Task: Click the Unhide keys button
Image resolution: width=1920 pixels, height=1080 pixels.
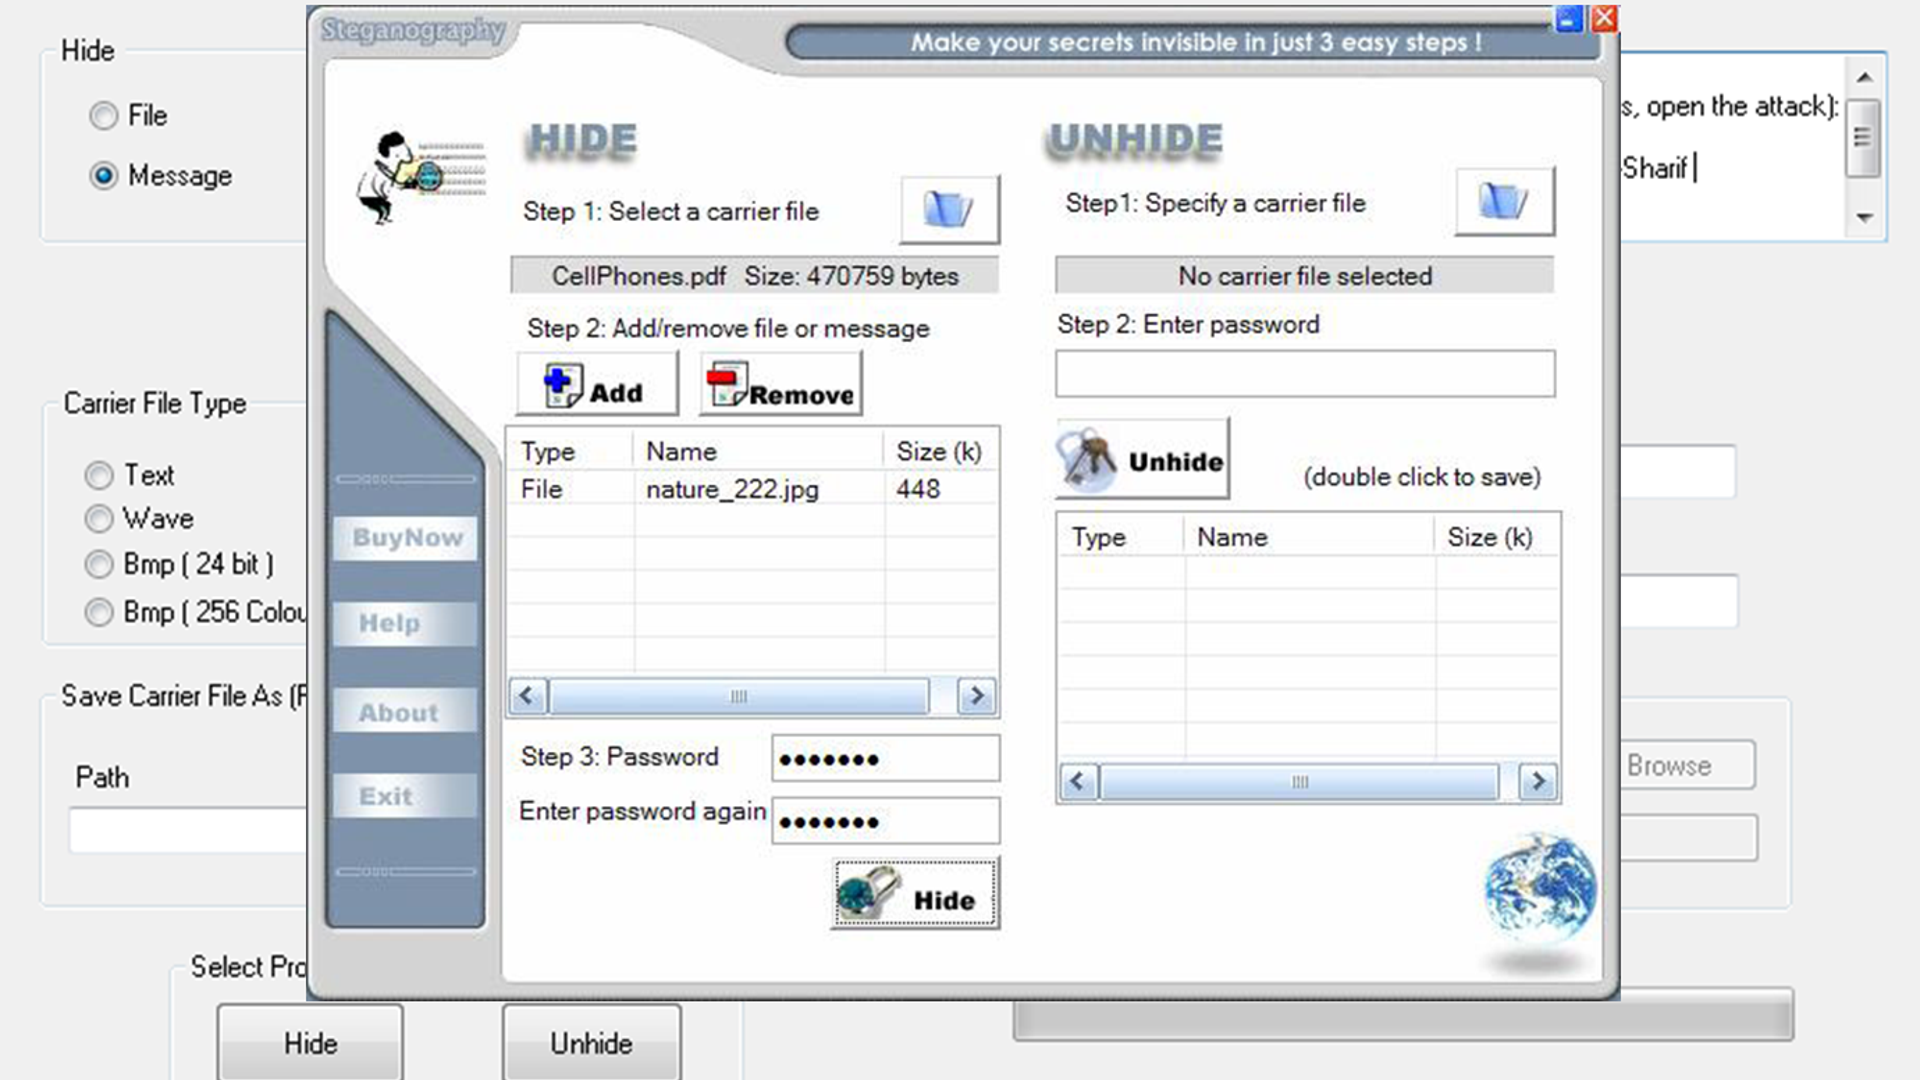Action: [x=1142, y=460]
